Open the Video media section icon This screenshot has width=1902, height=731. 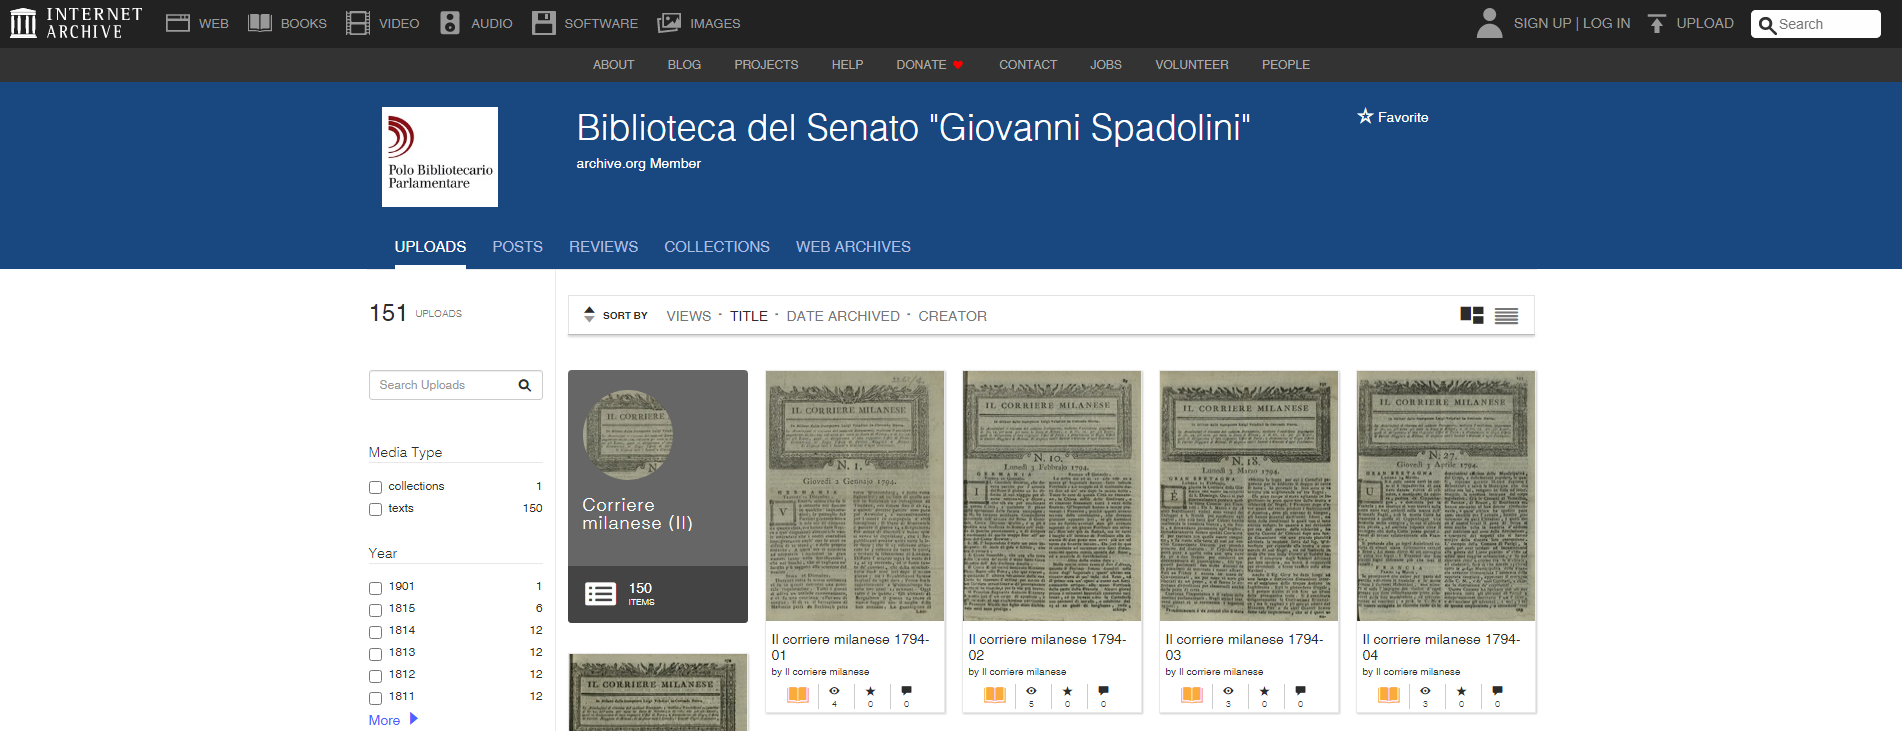357,23
